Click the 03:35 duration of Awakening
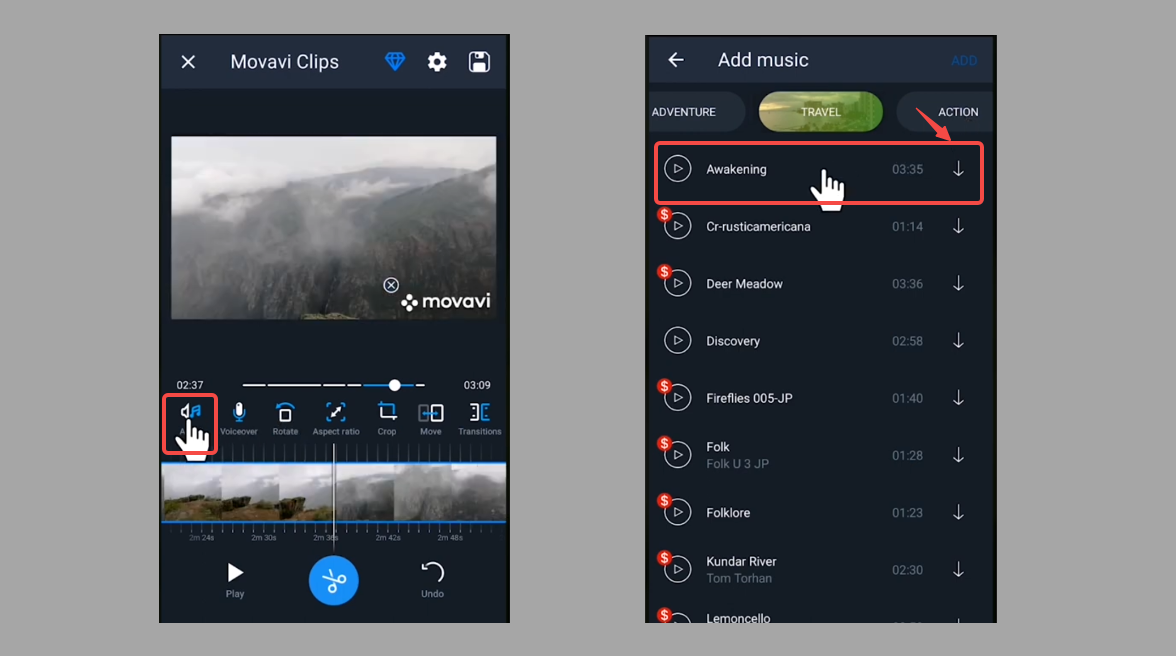1176x656 pixels. click(908, 169)
